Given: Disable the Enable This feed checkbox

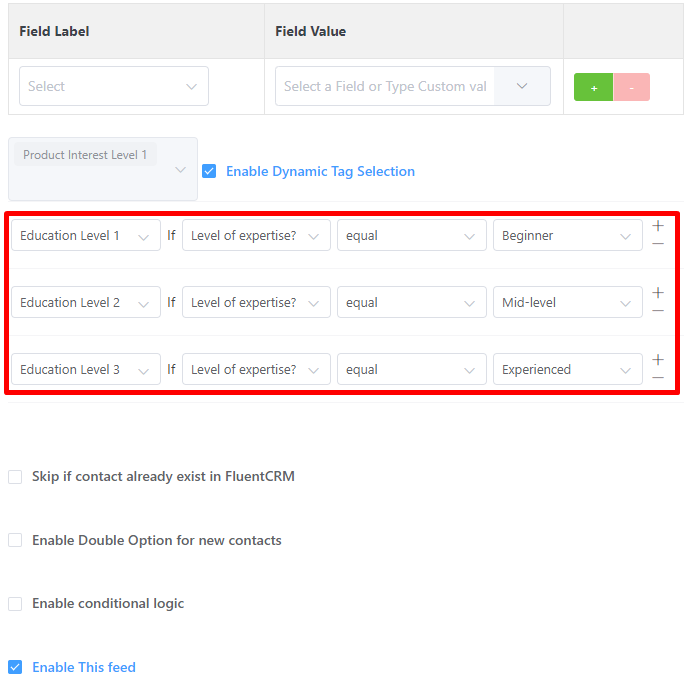Looking at the screenshot, I should click(x=15, y=667).
